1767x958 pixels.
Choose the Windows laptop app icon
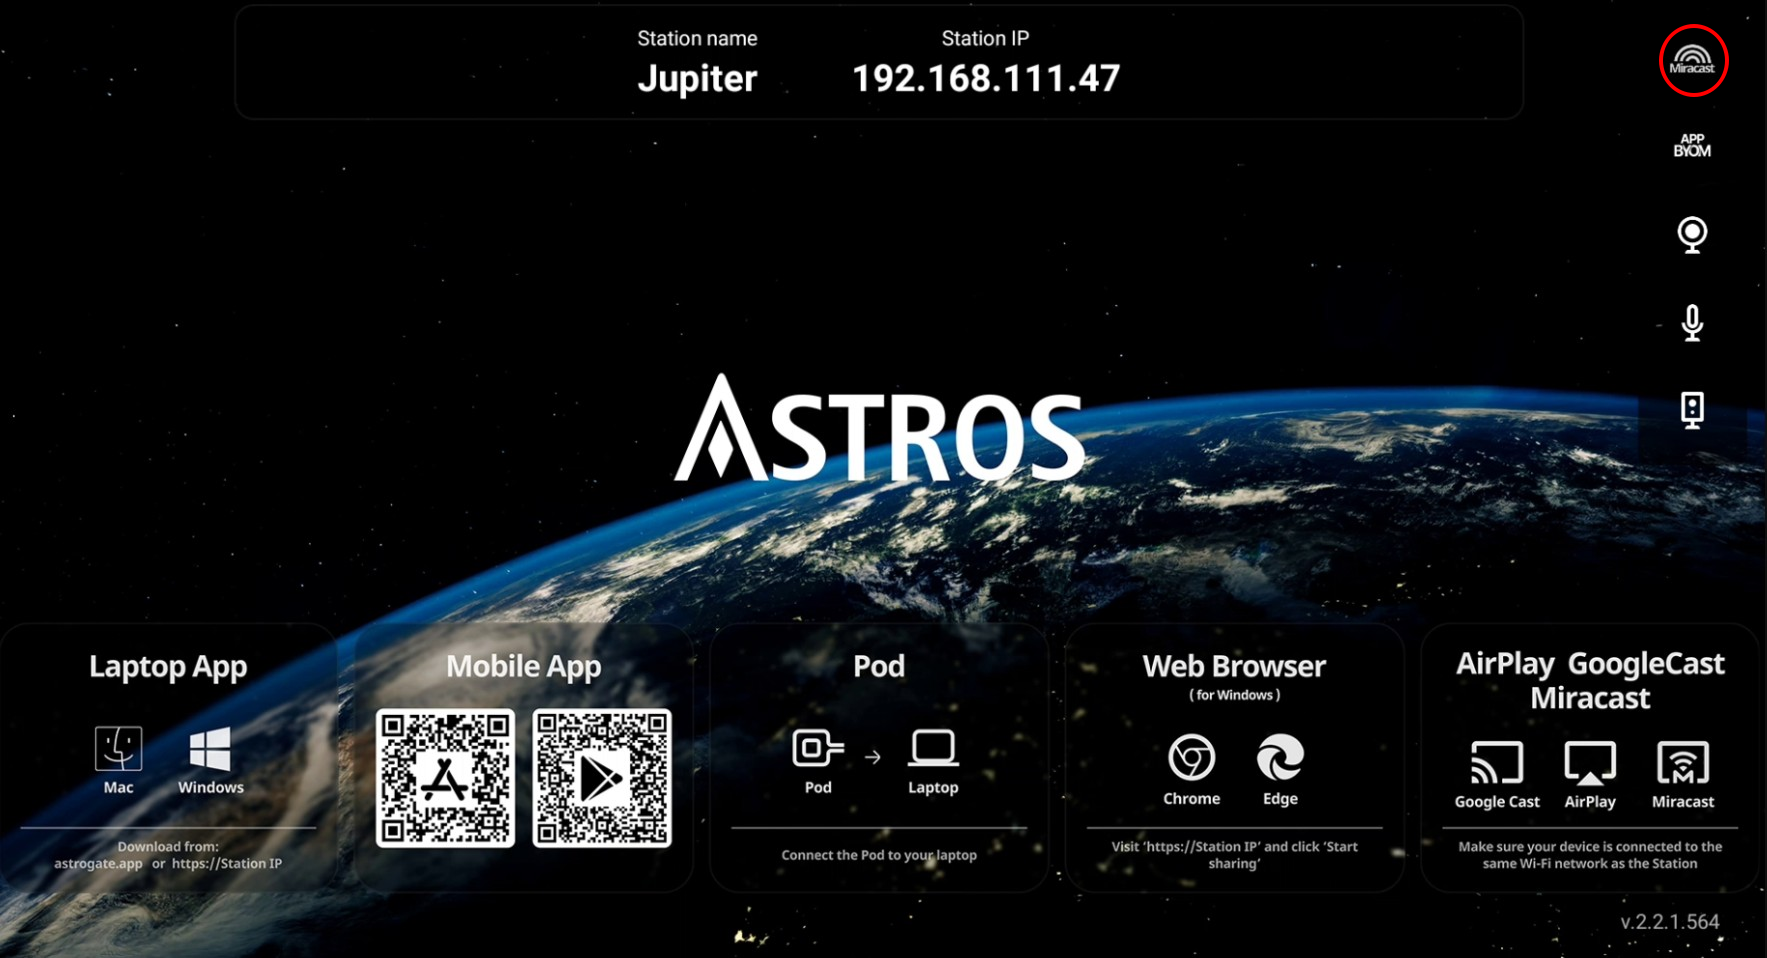(210, 748)
